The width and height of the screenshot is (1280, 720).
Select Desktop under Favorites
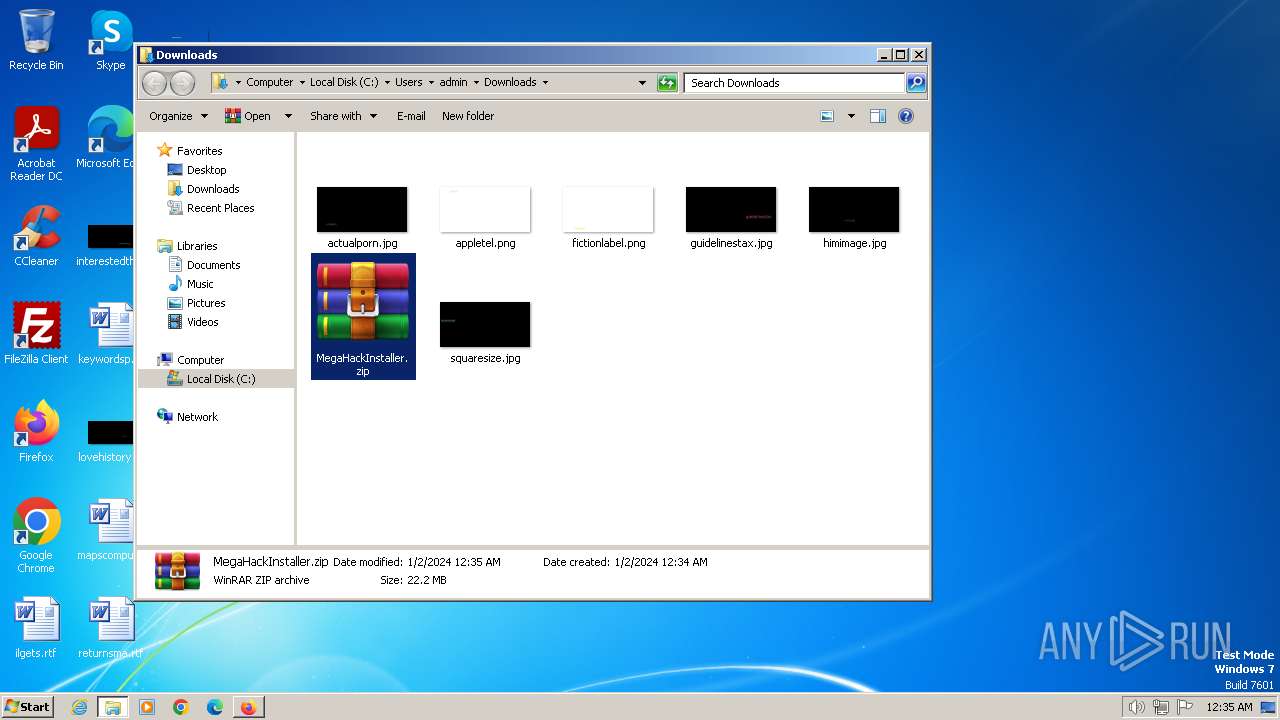(206, 170)
